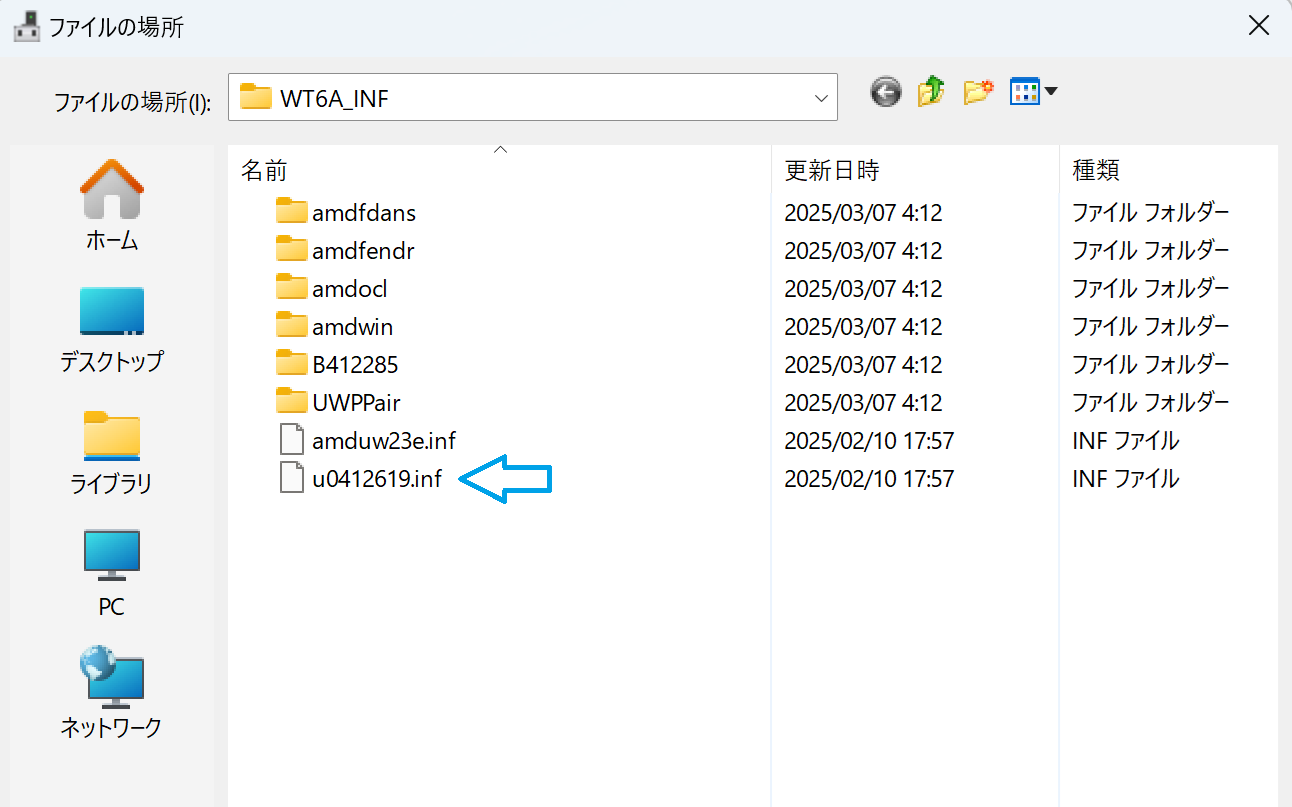
Task: Click the Back navigation arrow icon
Action: click(x=886, y=93)
